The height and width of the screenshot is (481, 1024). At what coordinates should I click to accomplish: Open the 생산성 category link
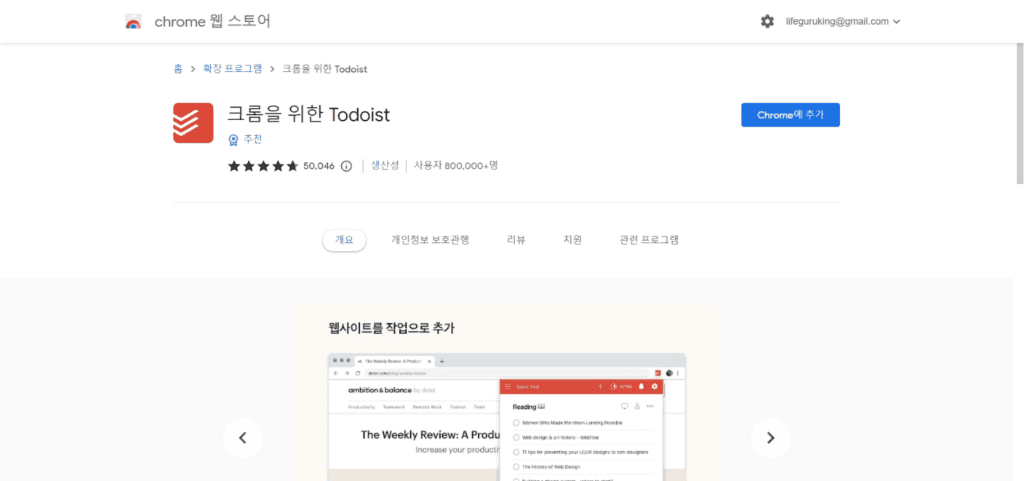pos(385,165)
